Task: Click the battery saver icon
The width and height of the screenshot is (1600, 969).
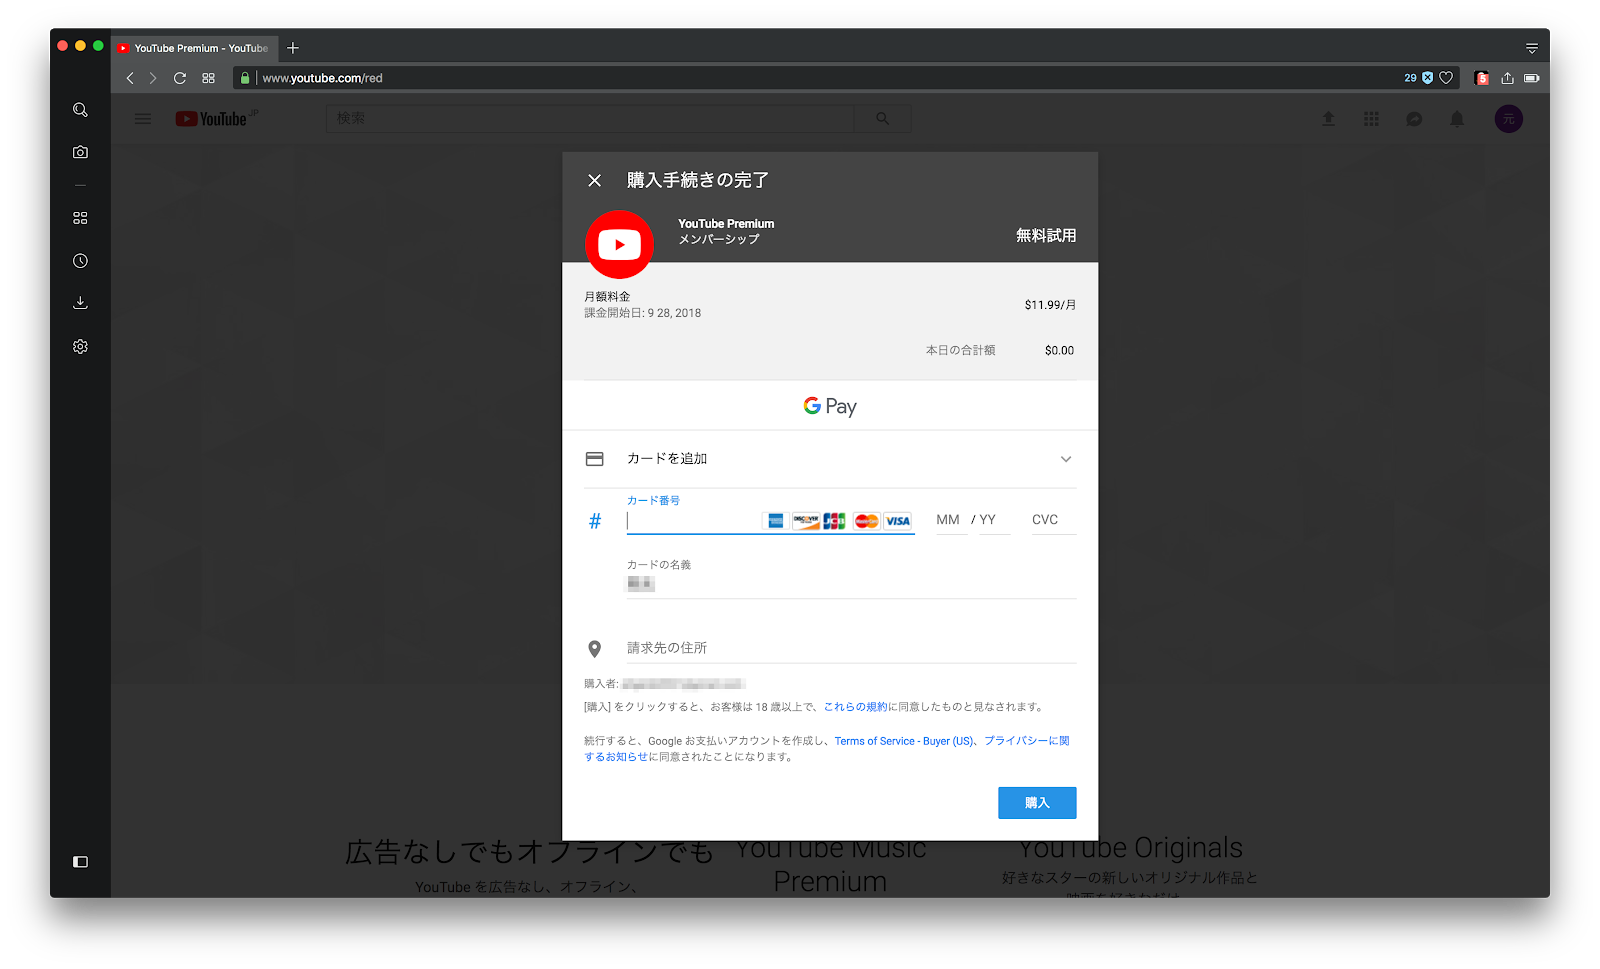Action: pyautogui.click(x=1531, y=78)
